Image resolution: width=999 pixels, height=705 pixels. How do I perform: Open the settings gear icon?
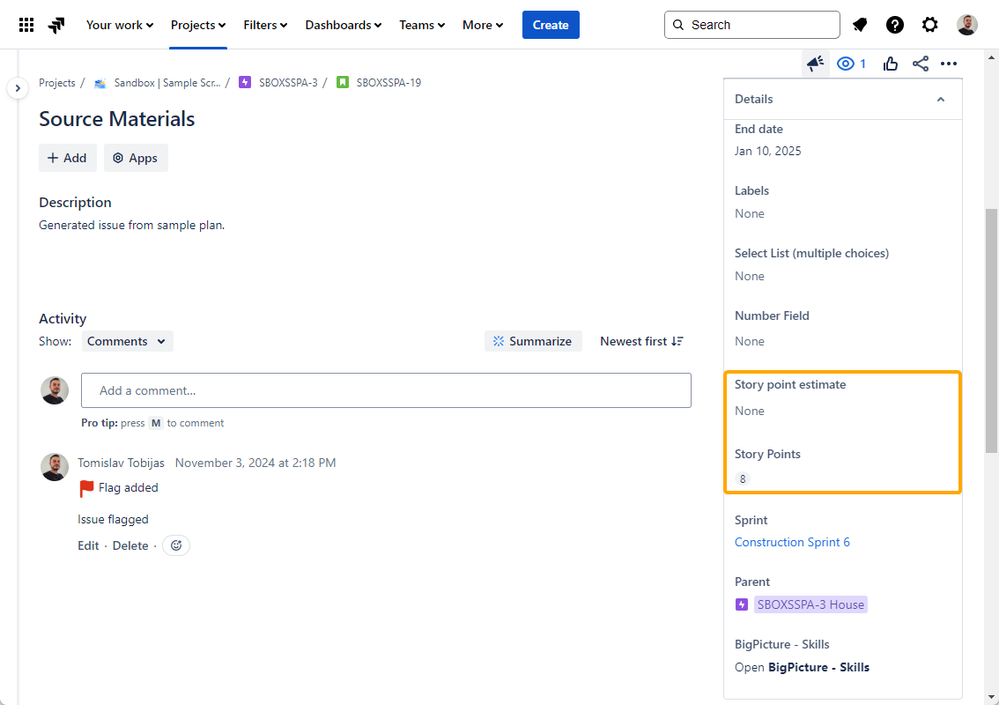930,25
